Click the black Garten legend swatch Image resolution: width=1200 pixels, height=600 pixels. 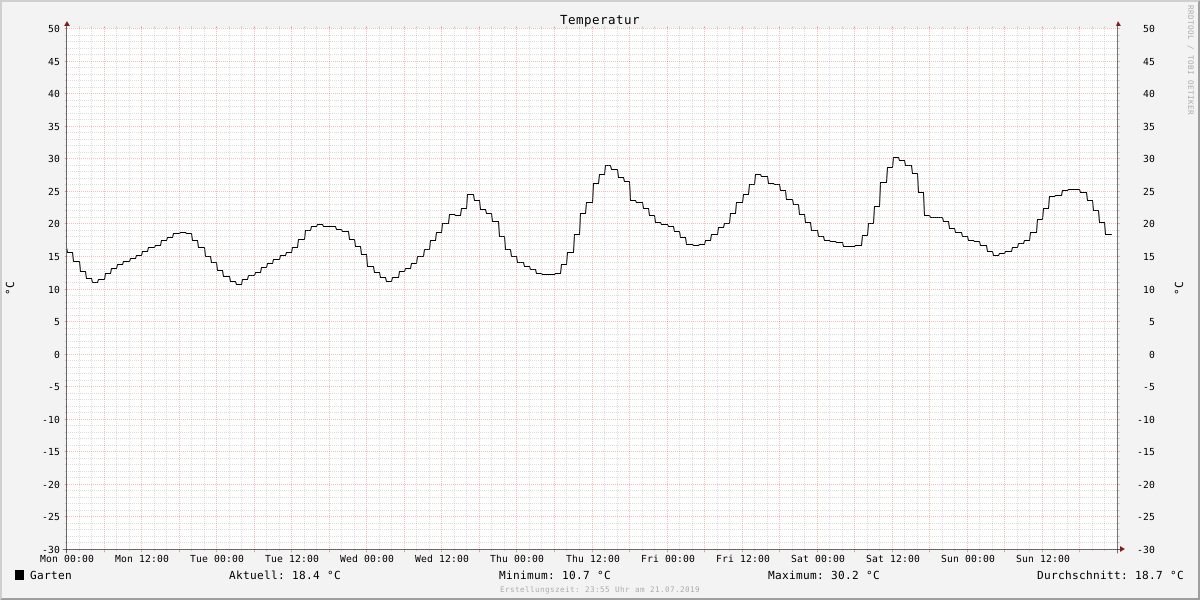point(19,575)
